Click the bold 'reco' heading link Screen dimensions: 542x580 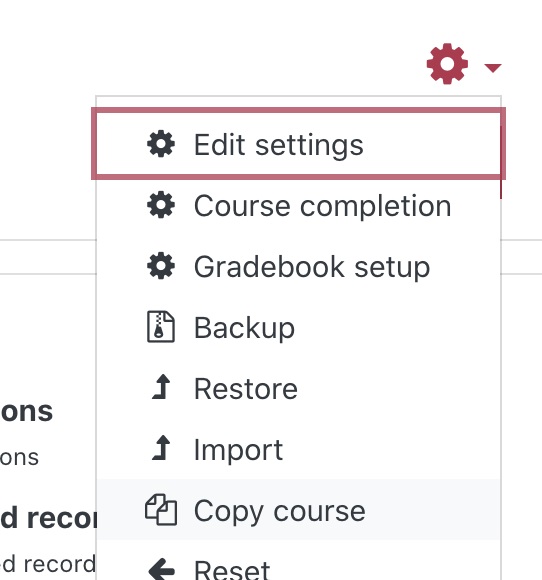48,518
